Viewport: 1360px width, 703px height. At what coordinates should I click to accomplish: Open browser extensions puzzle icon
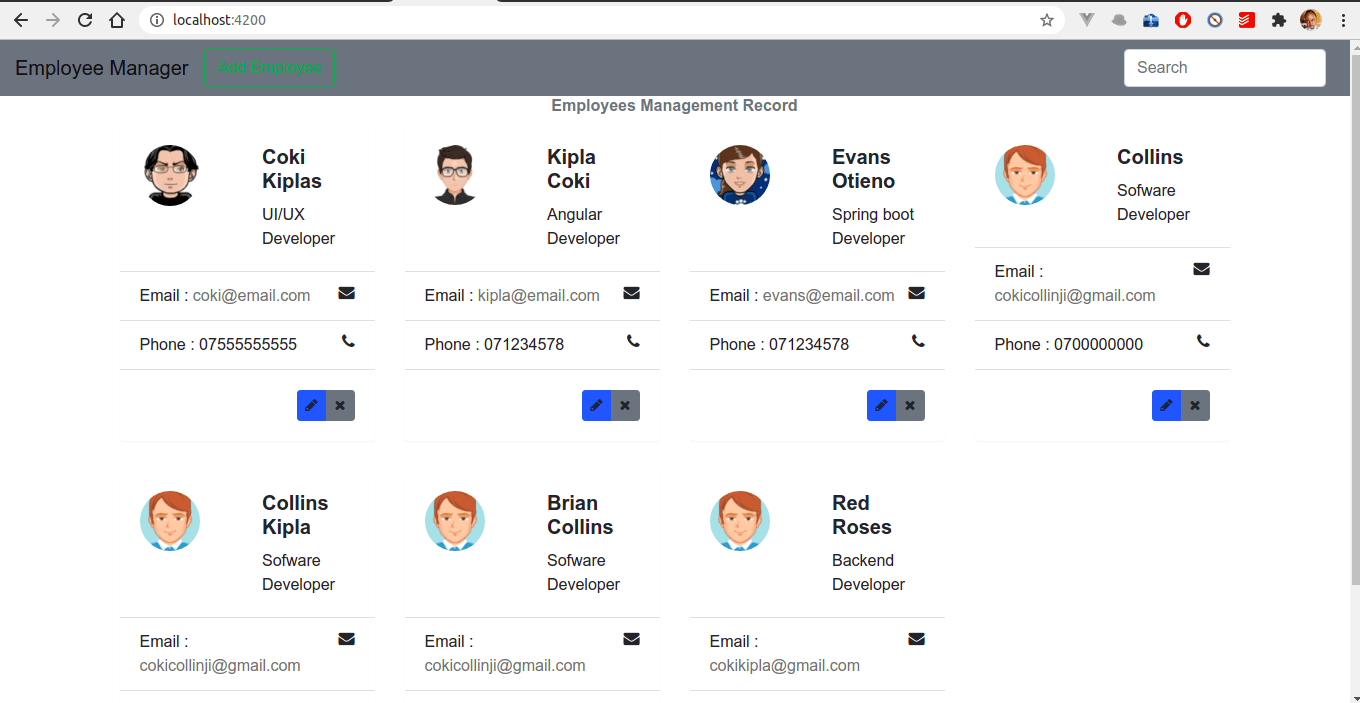pyautogui.click(x=1278, y=20)
